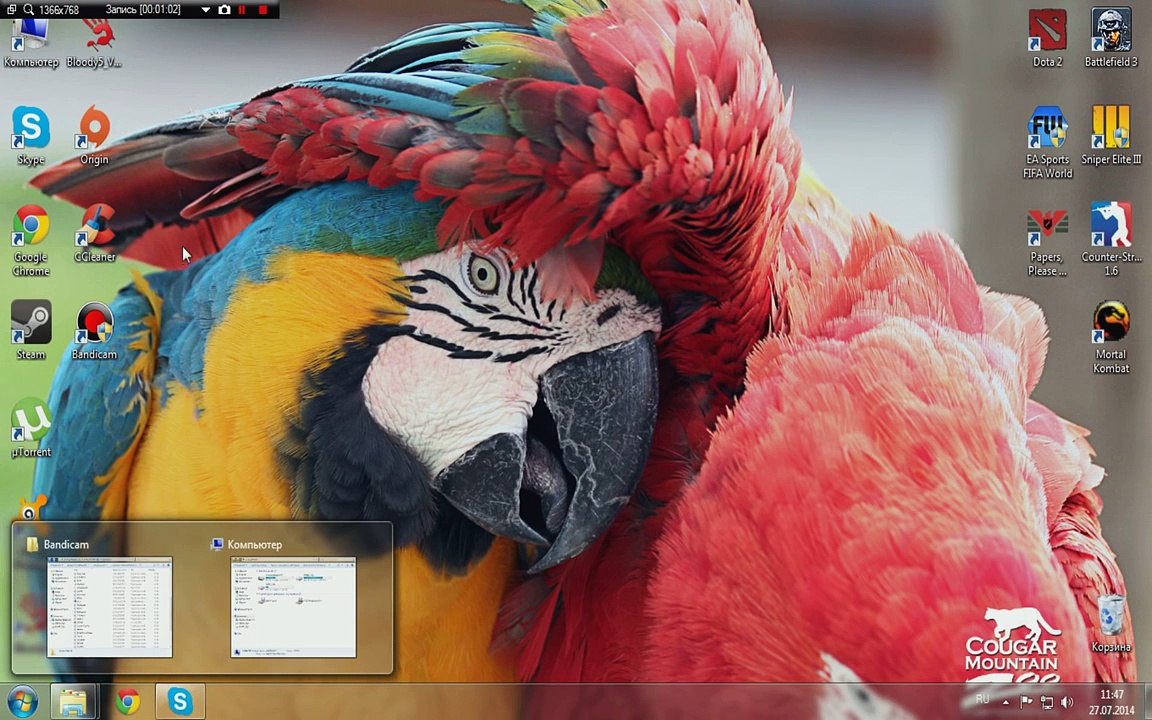Take a screenshot with Bandicam camera icon

(x=224, y=10)
